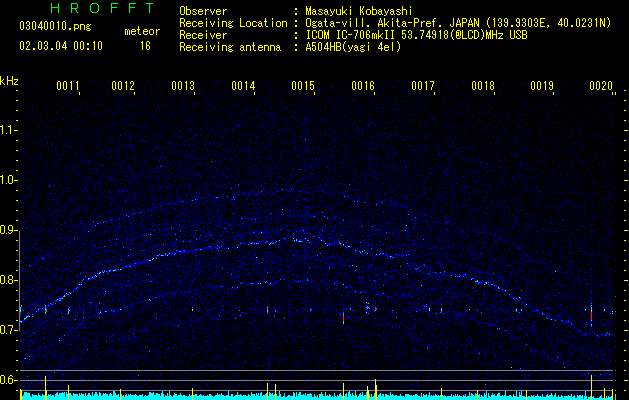Click time marker 0016
Image resolution: width=629 pixels, height=400 pixels.
tap(363, 86)
